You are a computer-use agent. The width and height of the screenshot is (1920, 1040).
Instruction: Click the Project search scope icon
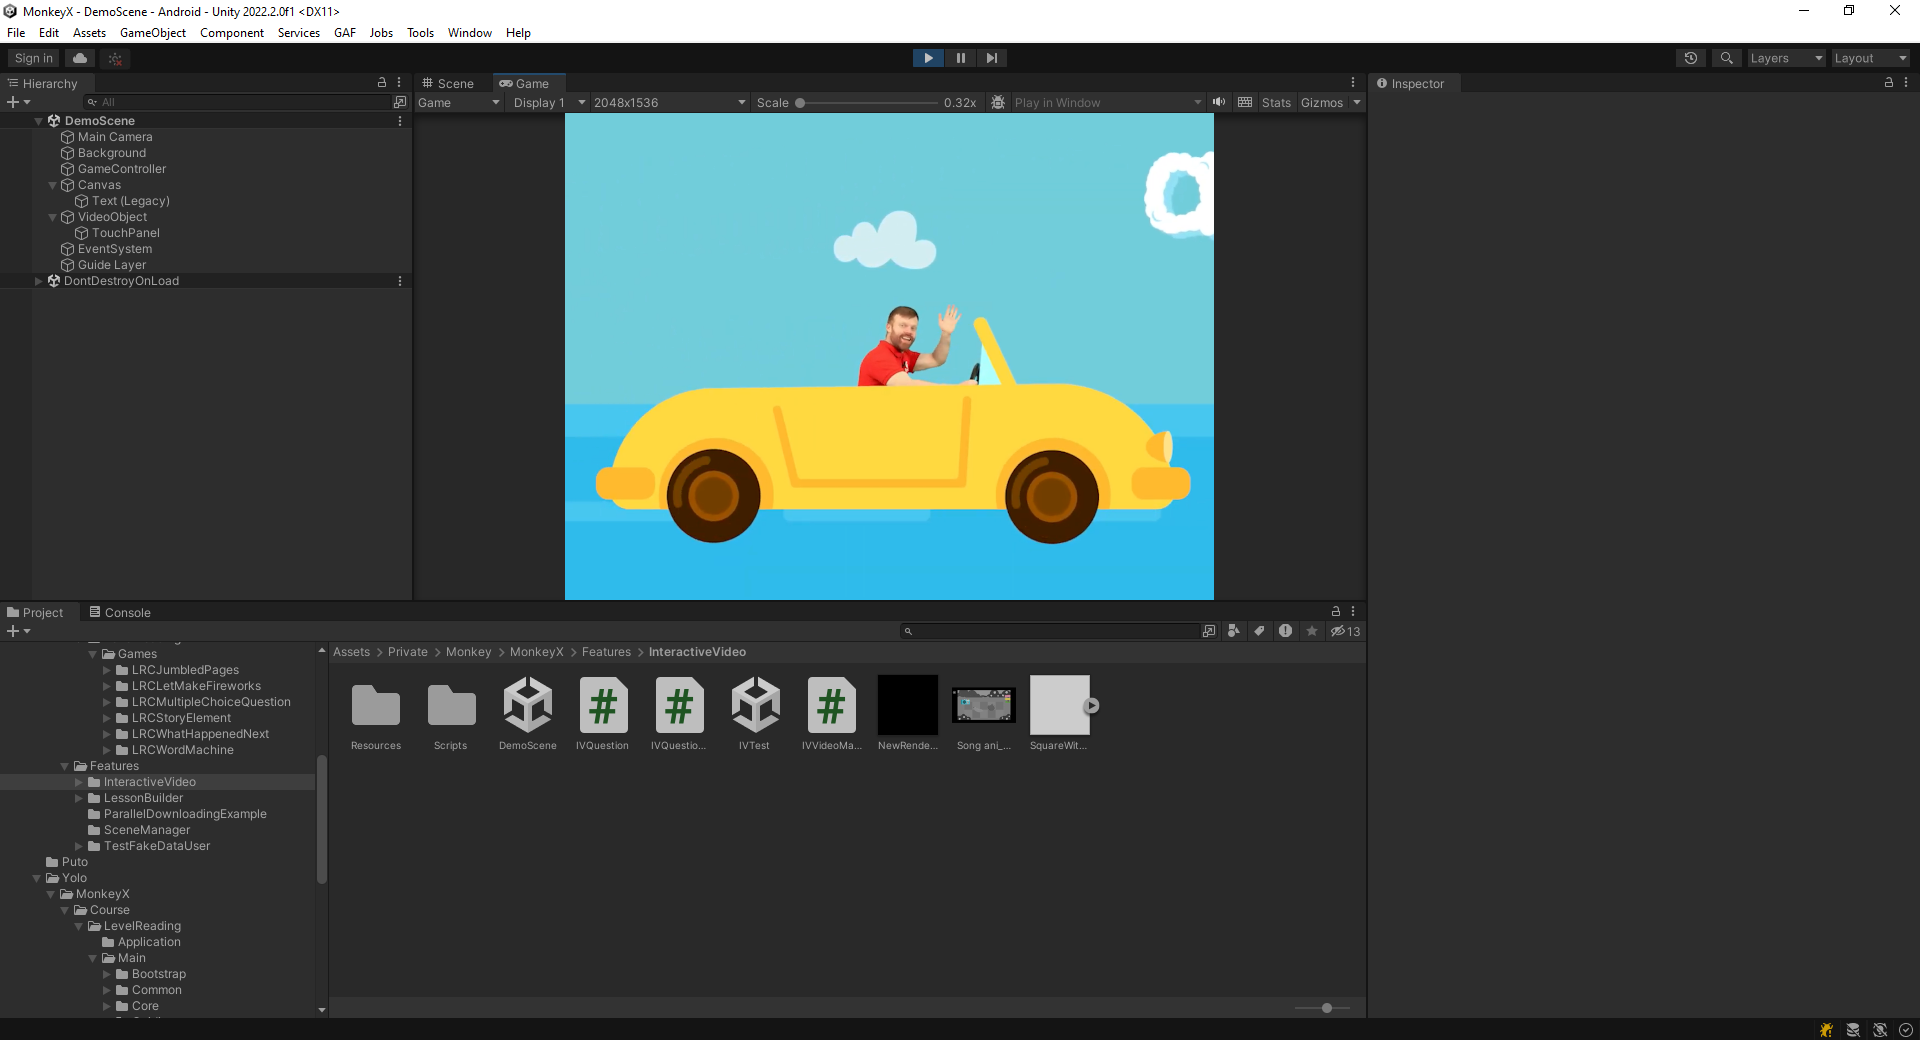click(x=1209, y=631)
